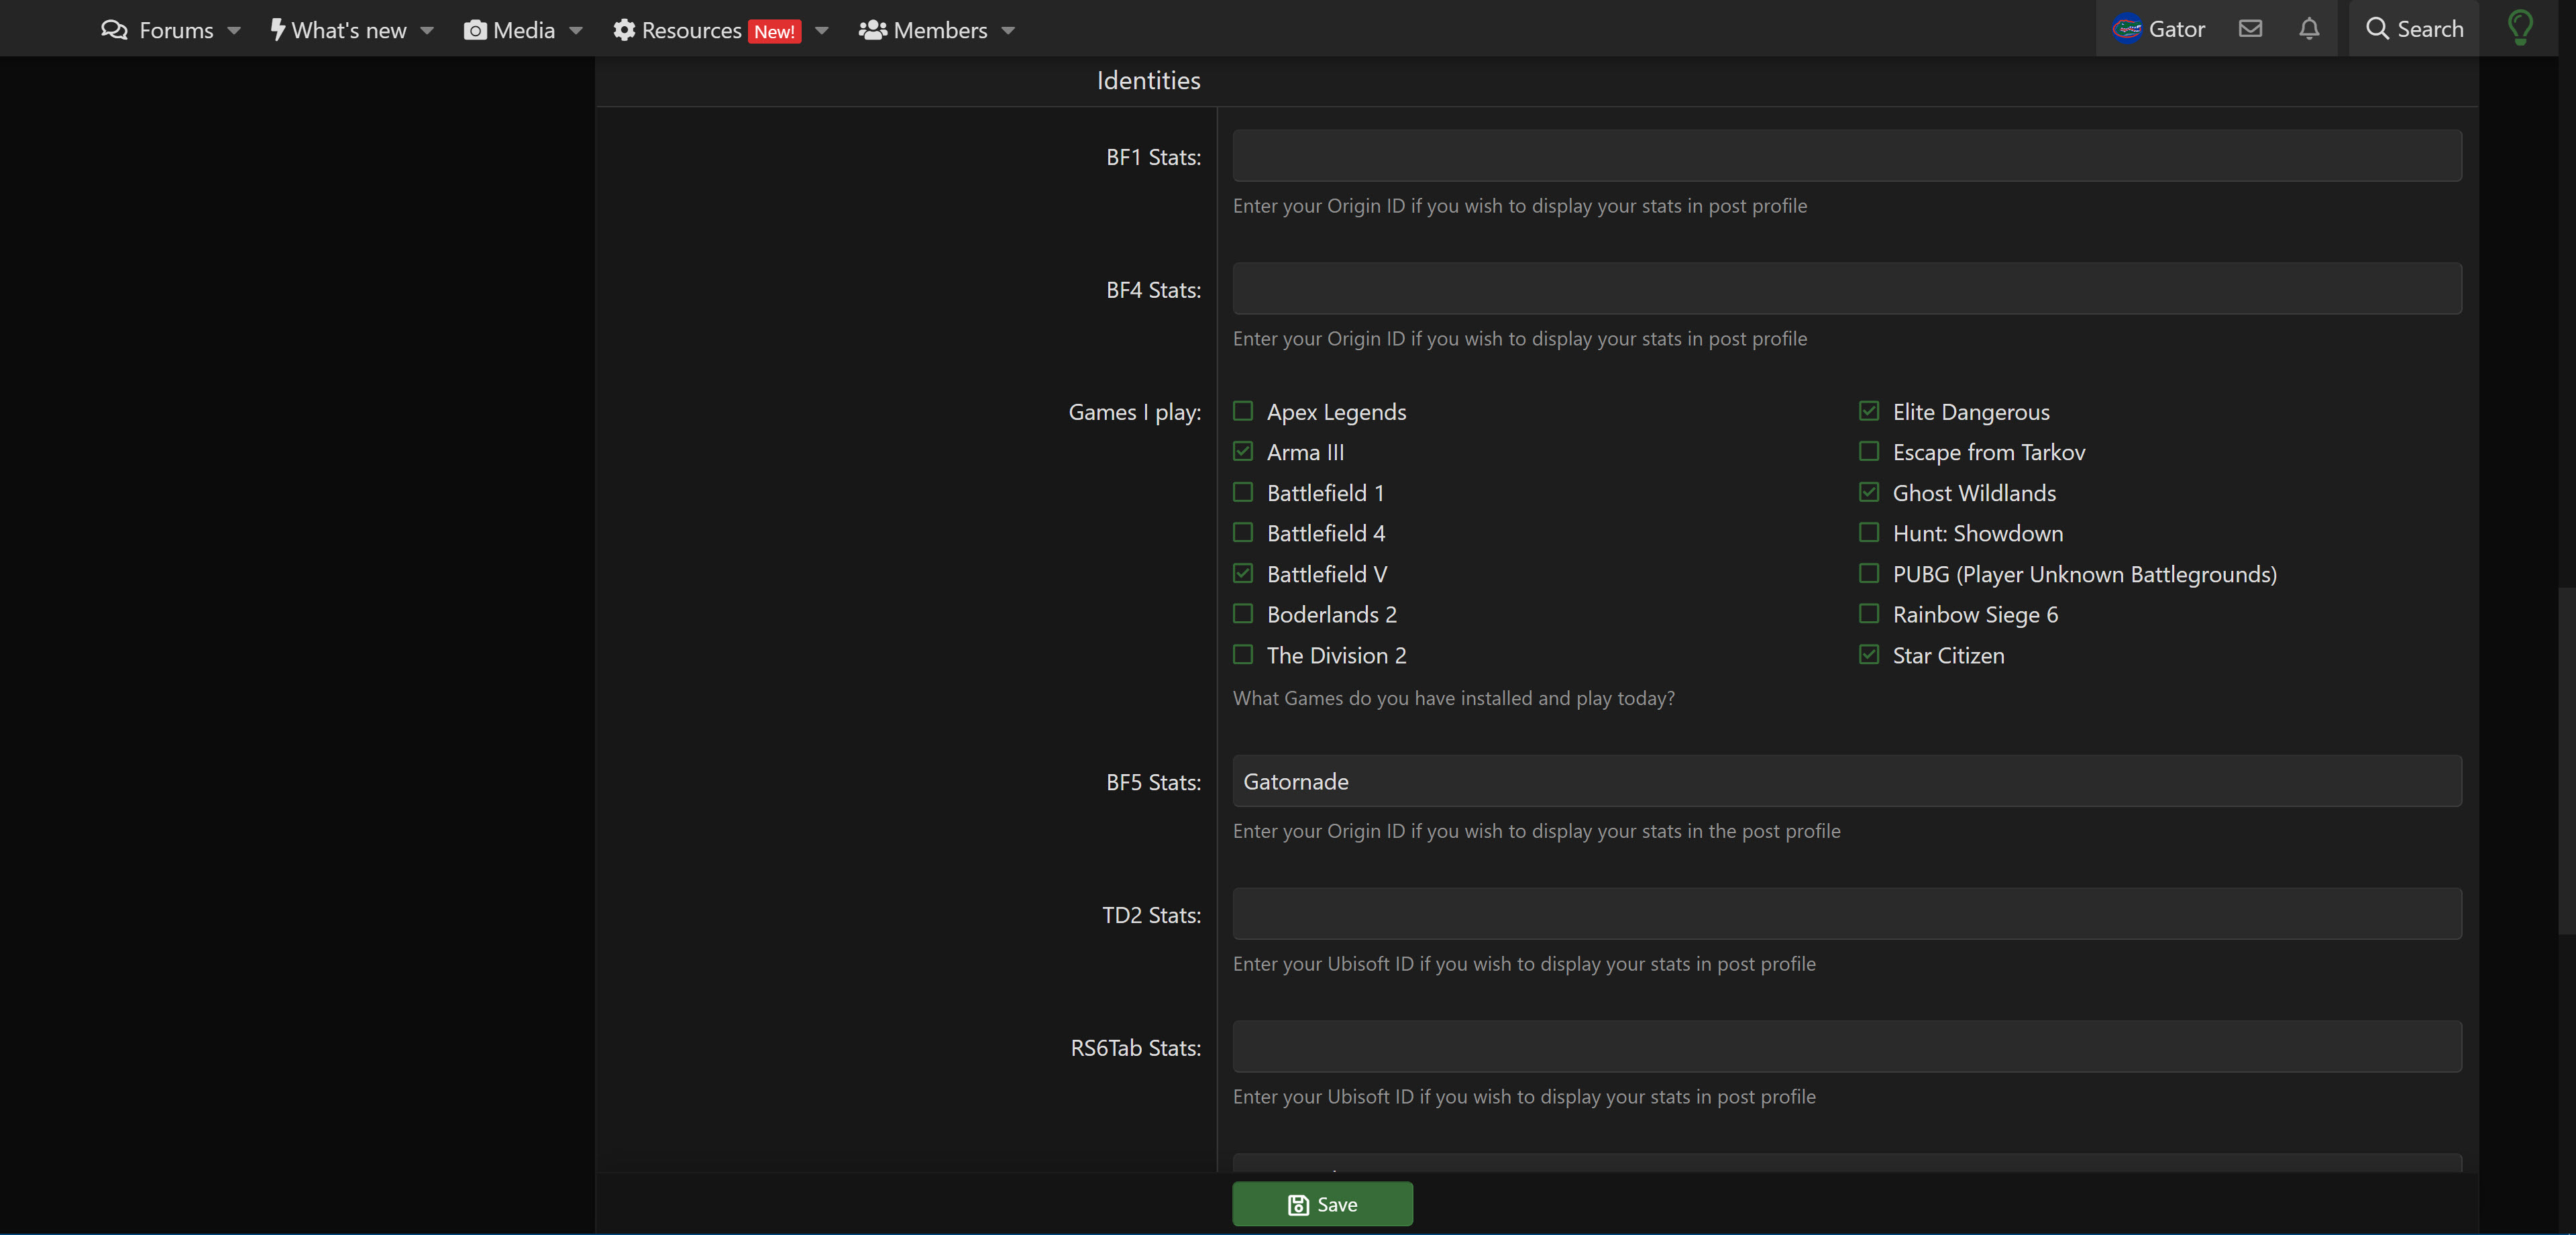Enable the Escape from Tarkov checkbox
The image size is (2576, 1235).
1868,452
